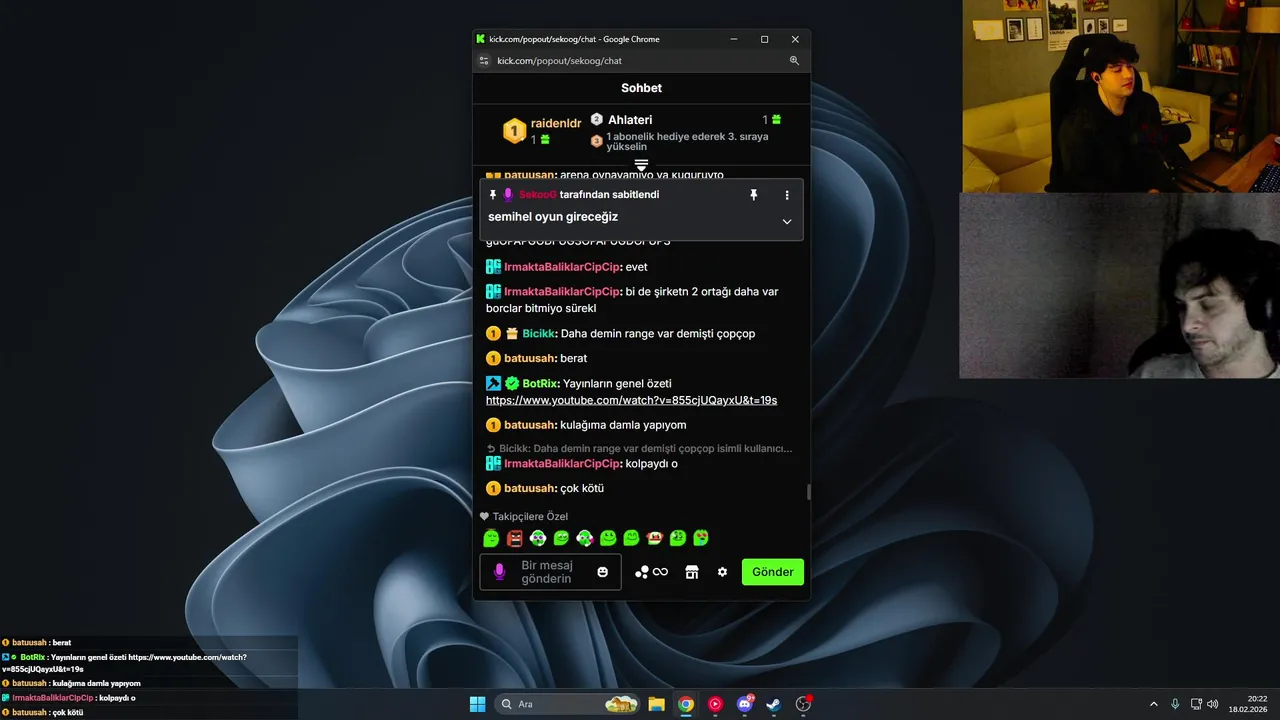Screen dimensions: 1280x720
Task: Open Ahlateri's profile from leaderboard
Action: [630, 120]
